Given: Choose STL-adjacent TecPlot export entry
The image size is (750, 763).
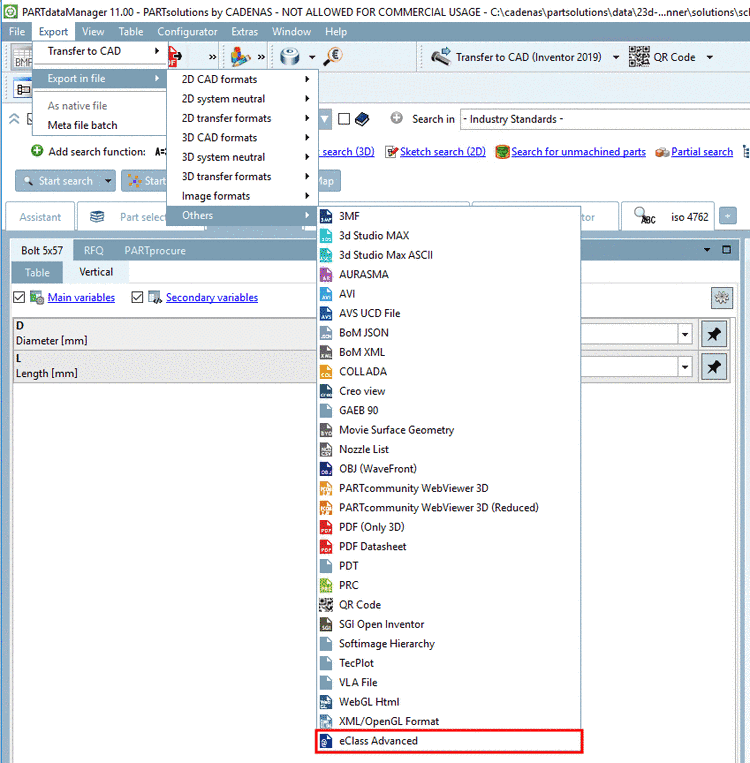Looking at the screenshot, I should (448, 663).
